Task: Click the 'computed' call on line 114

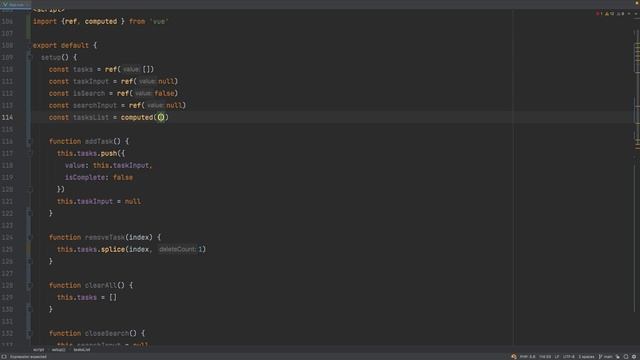Action: (x=137, y=117)
